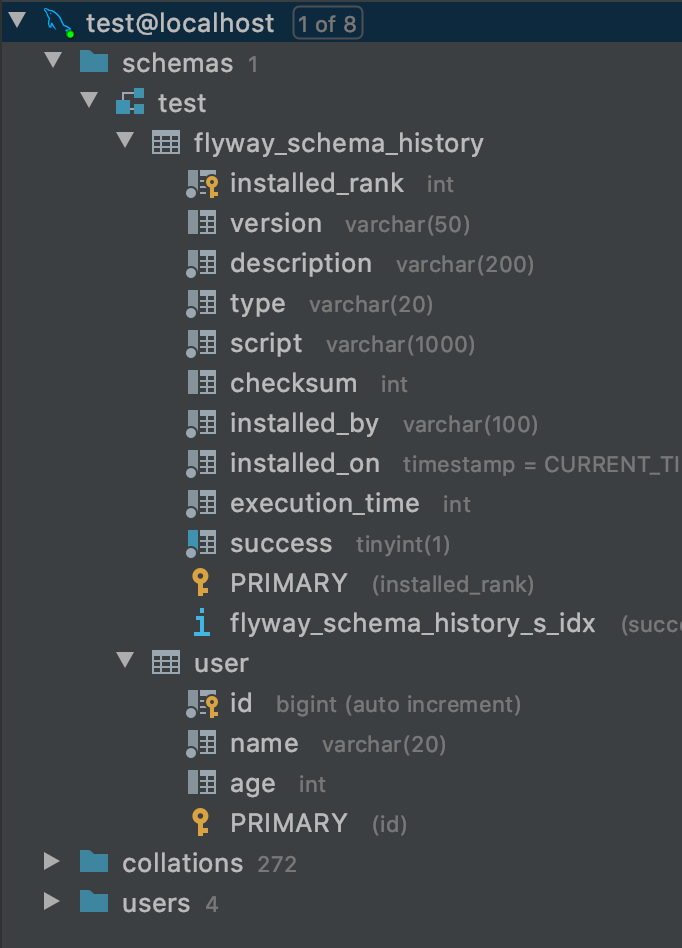
Task: Click the "1 of 8" badge
Action: click(x=327, y=23)
